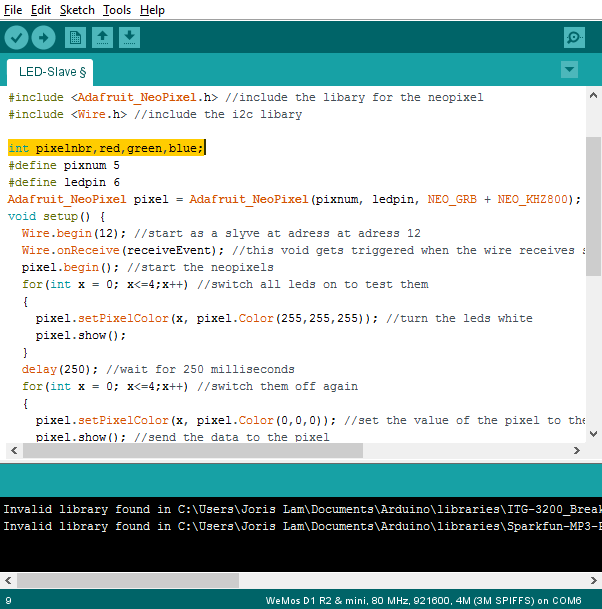
Task: Click the '#define pixnum 5' line
Action: coord(64,165)
